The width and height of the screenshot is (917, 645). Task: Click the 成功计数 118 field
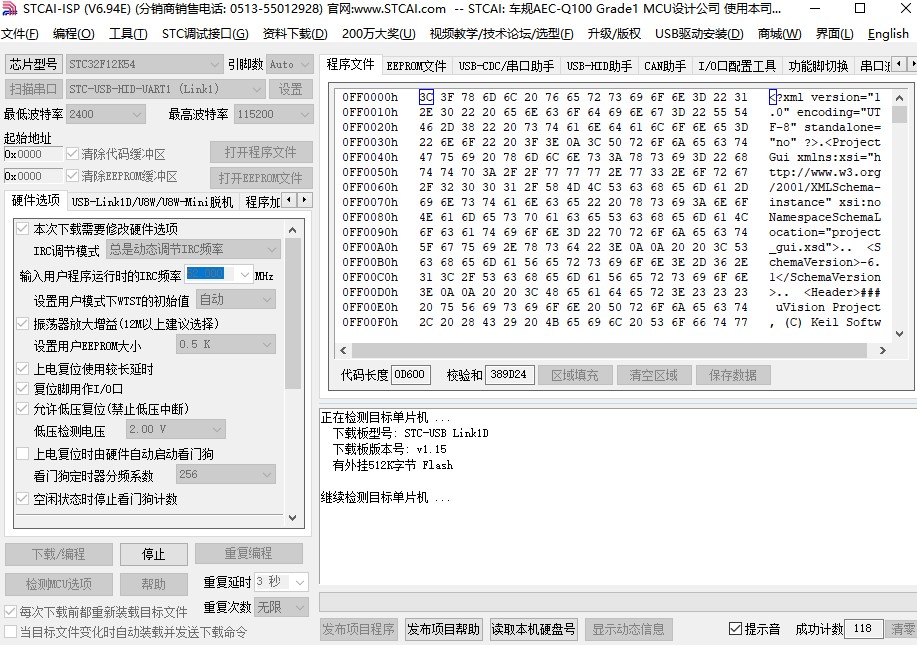(863, 629)
